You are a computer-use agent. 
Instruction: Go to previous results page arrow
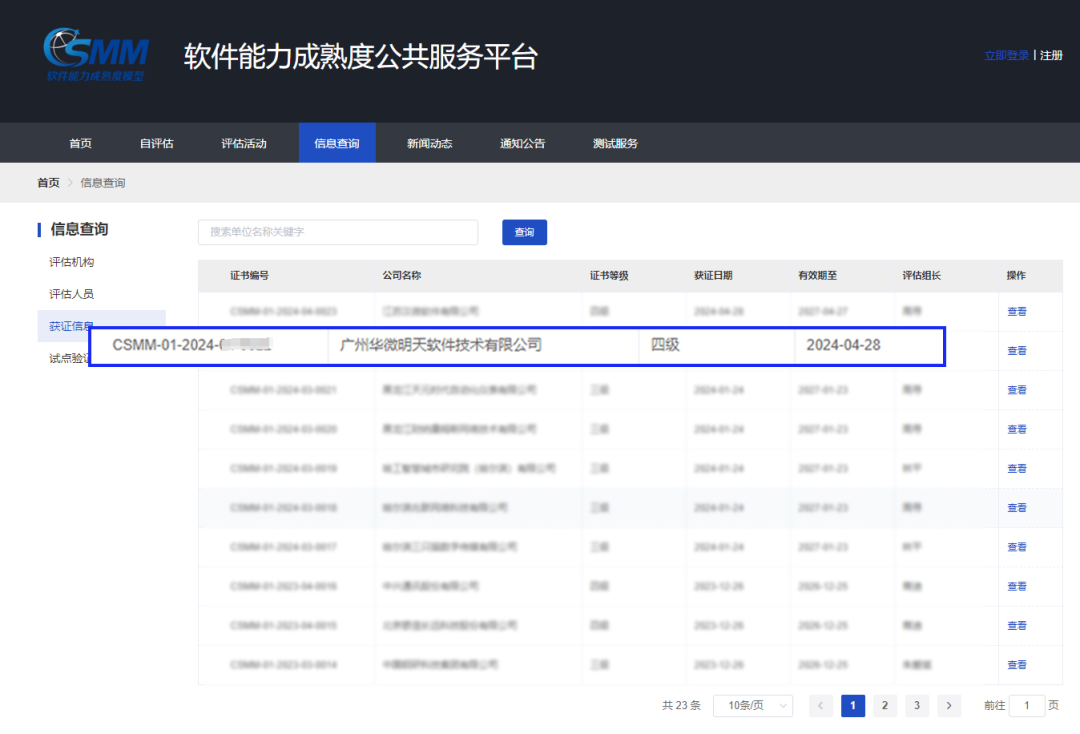[x=820, y=705]
